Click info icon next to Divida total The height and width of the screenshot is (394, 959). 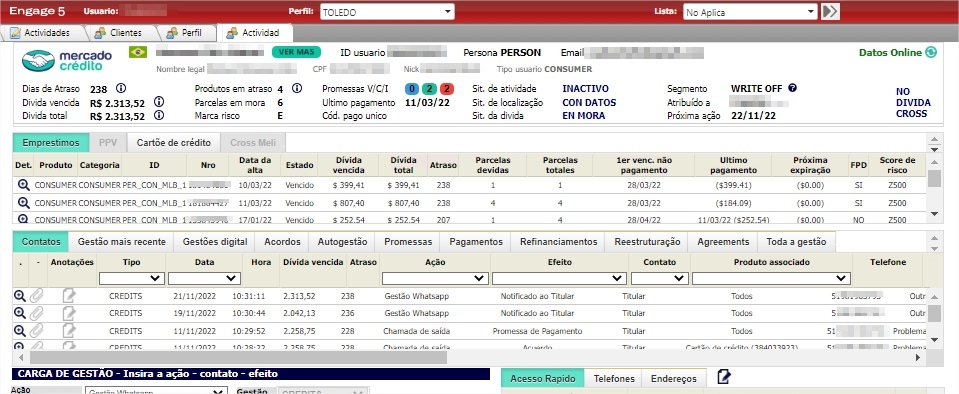tap(158, 115)
